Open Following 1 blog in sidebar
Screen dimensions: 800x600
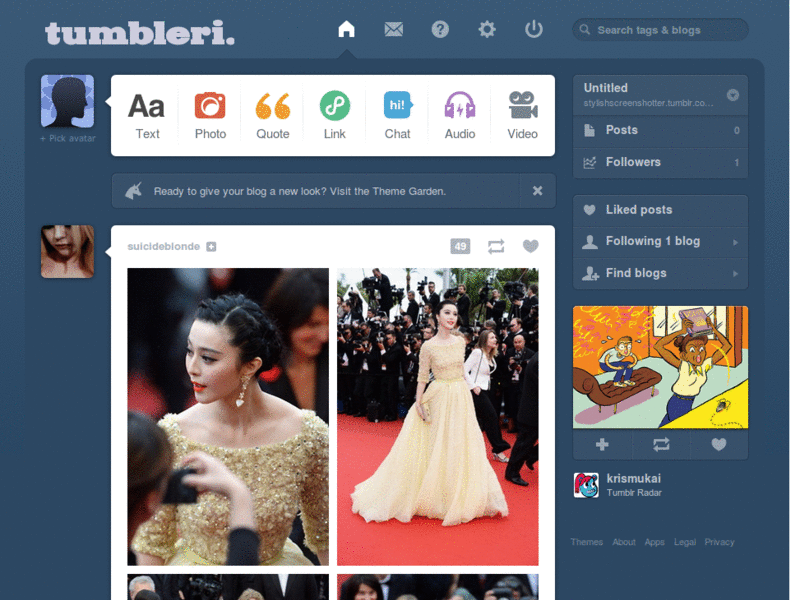point(660,241)
